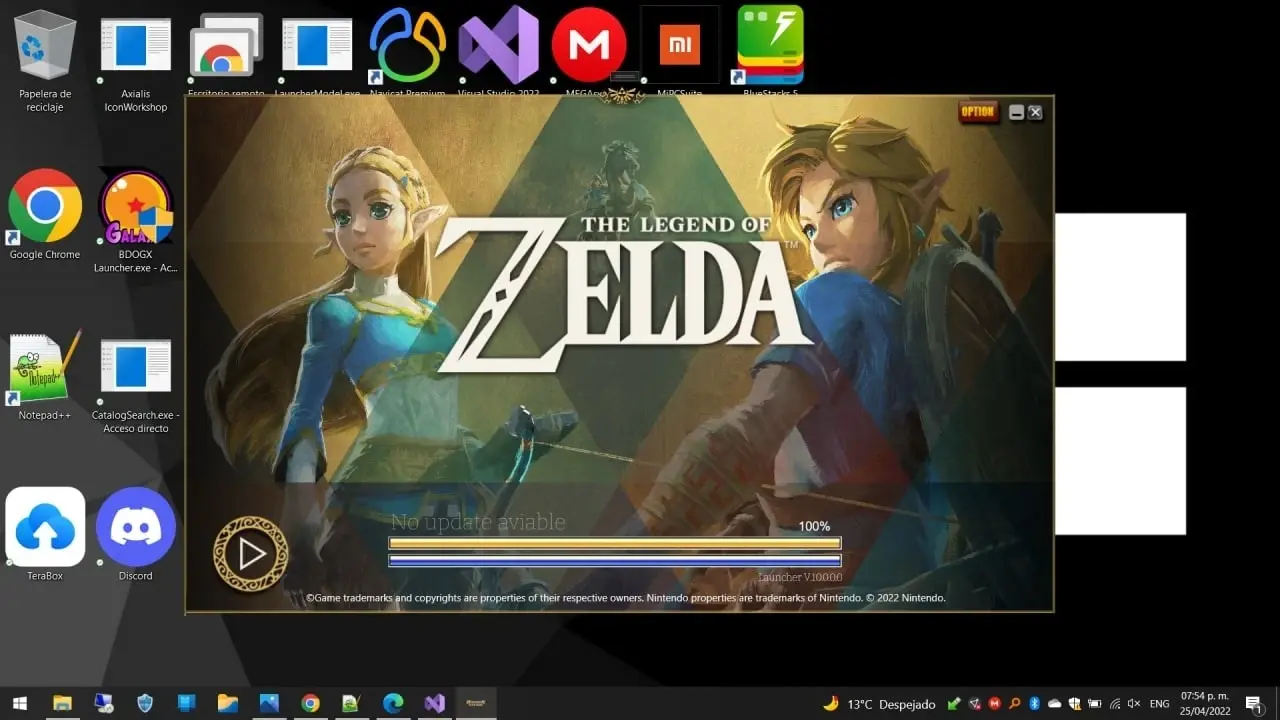The image size is (1280, 720).
Task: Minimize the Zelda launcher window
Action: coord(1017,113)
